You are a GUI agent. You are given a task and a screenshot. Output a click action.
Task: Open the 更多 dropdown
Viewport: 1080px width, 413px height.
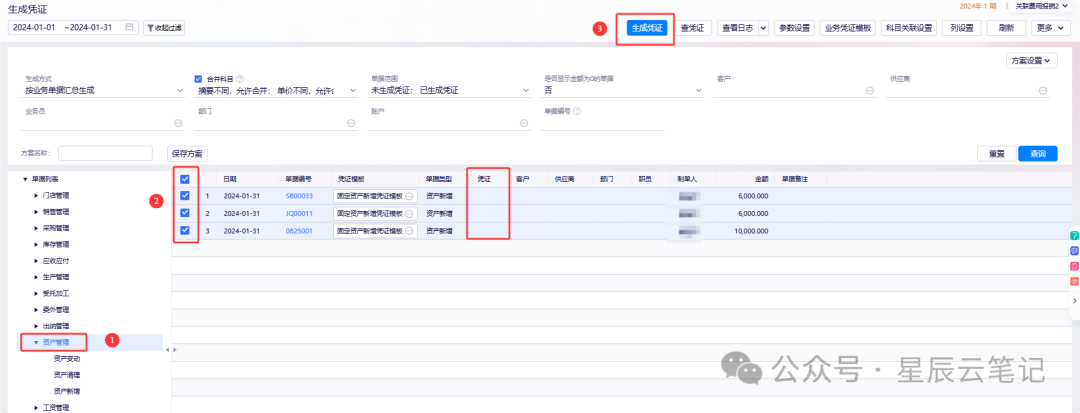[1051, 28]
